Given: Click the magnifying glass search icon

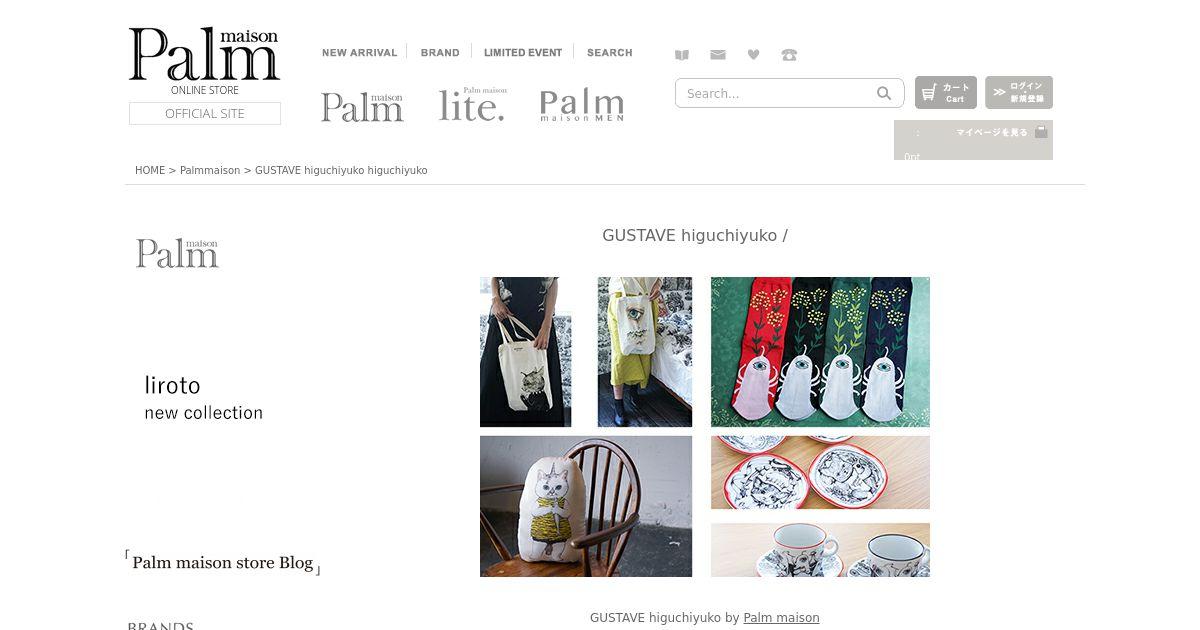Looking at the screenshot, I should (884, 93).
